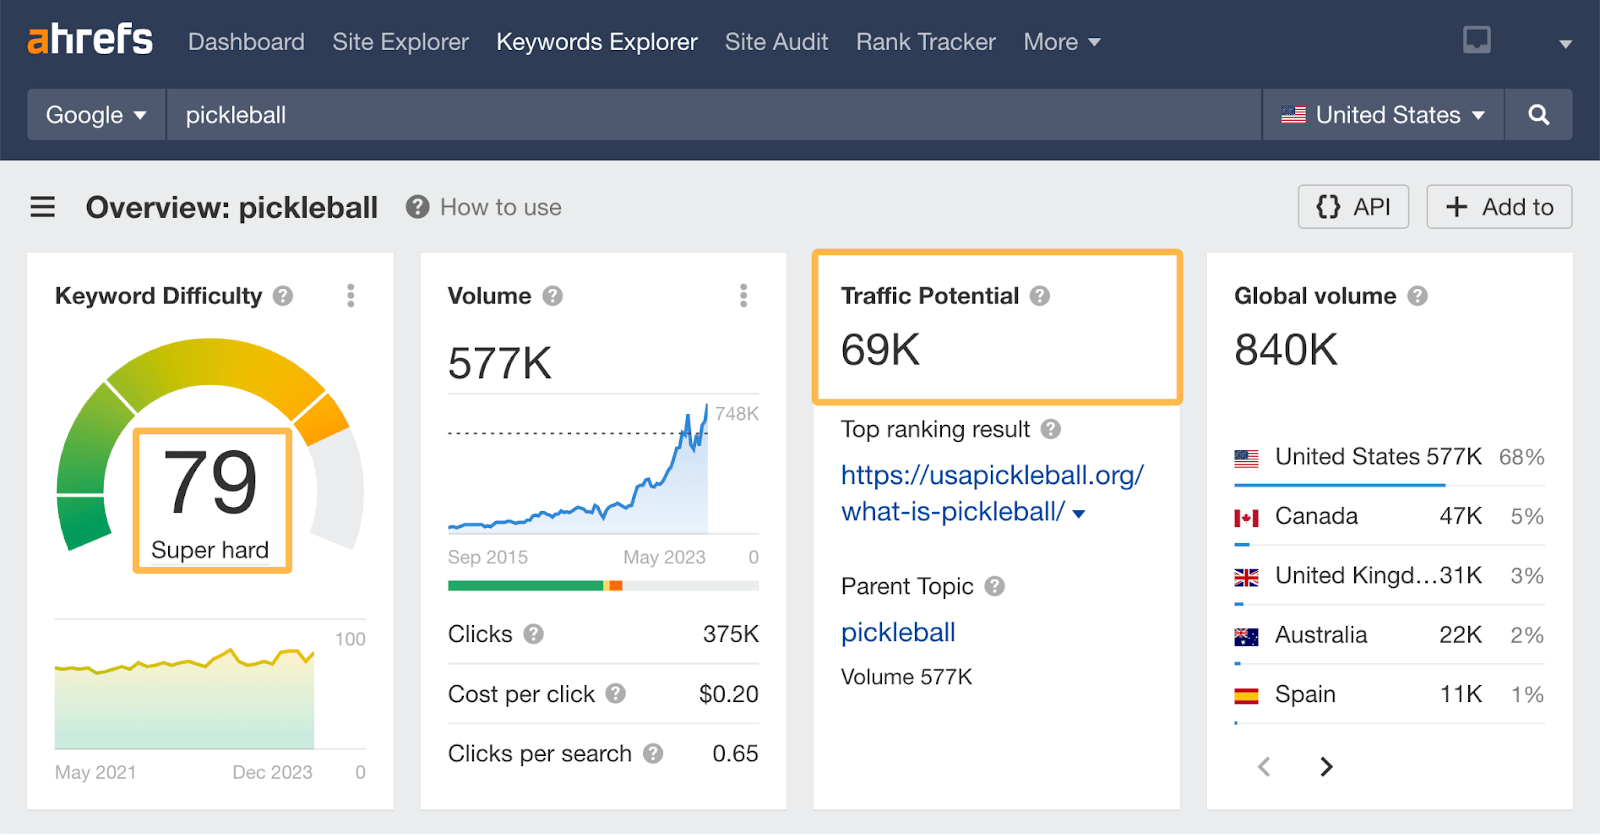The width and height of the screenshot is (1600, 835).
Task: Click the API button
Action: click(1353, 207)
